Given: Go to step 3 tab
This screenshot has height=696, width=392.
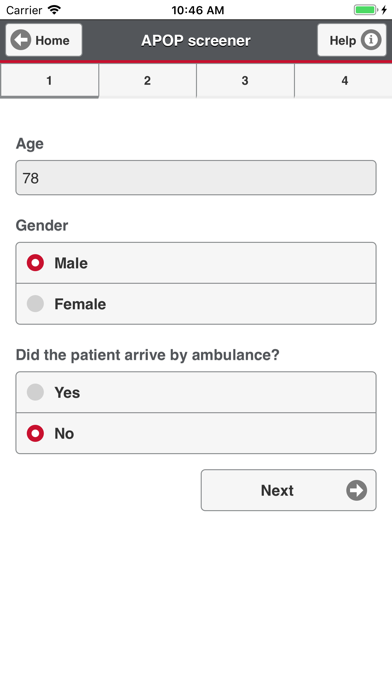Looking at the screenshot, I should point(245,80).
